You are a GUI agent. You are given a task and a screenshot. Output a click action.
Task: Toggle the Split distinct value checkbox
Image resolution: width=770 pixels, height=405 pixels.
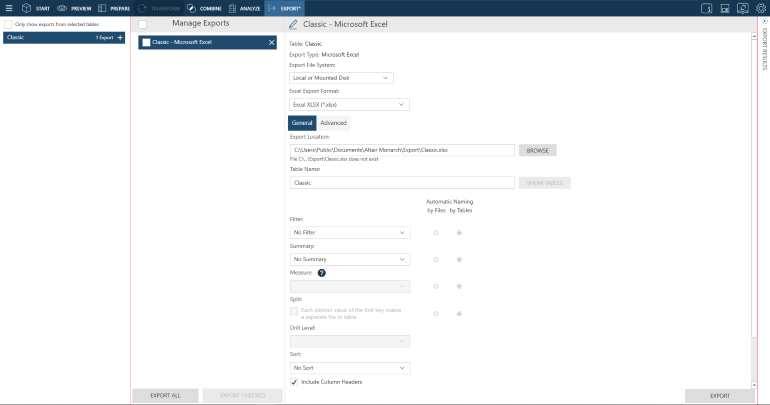294,311
